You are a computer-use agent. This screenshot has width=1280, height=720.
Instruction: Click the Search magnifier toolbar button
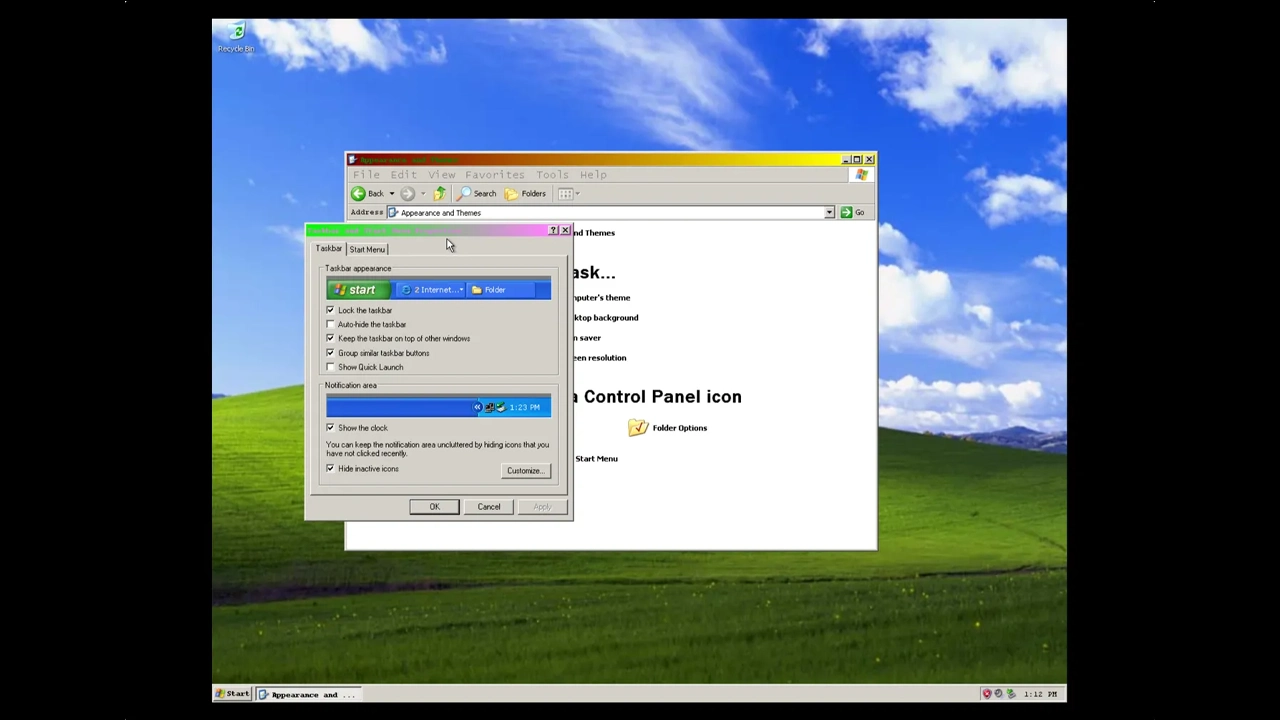coord(477,193)
